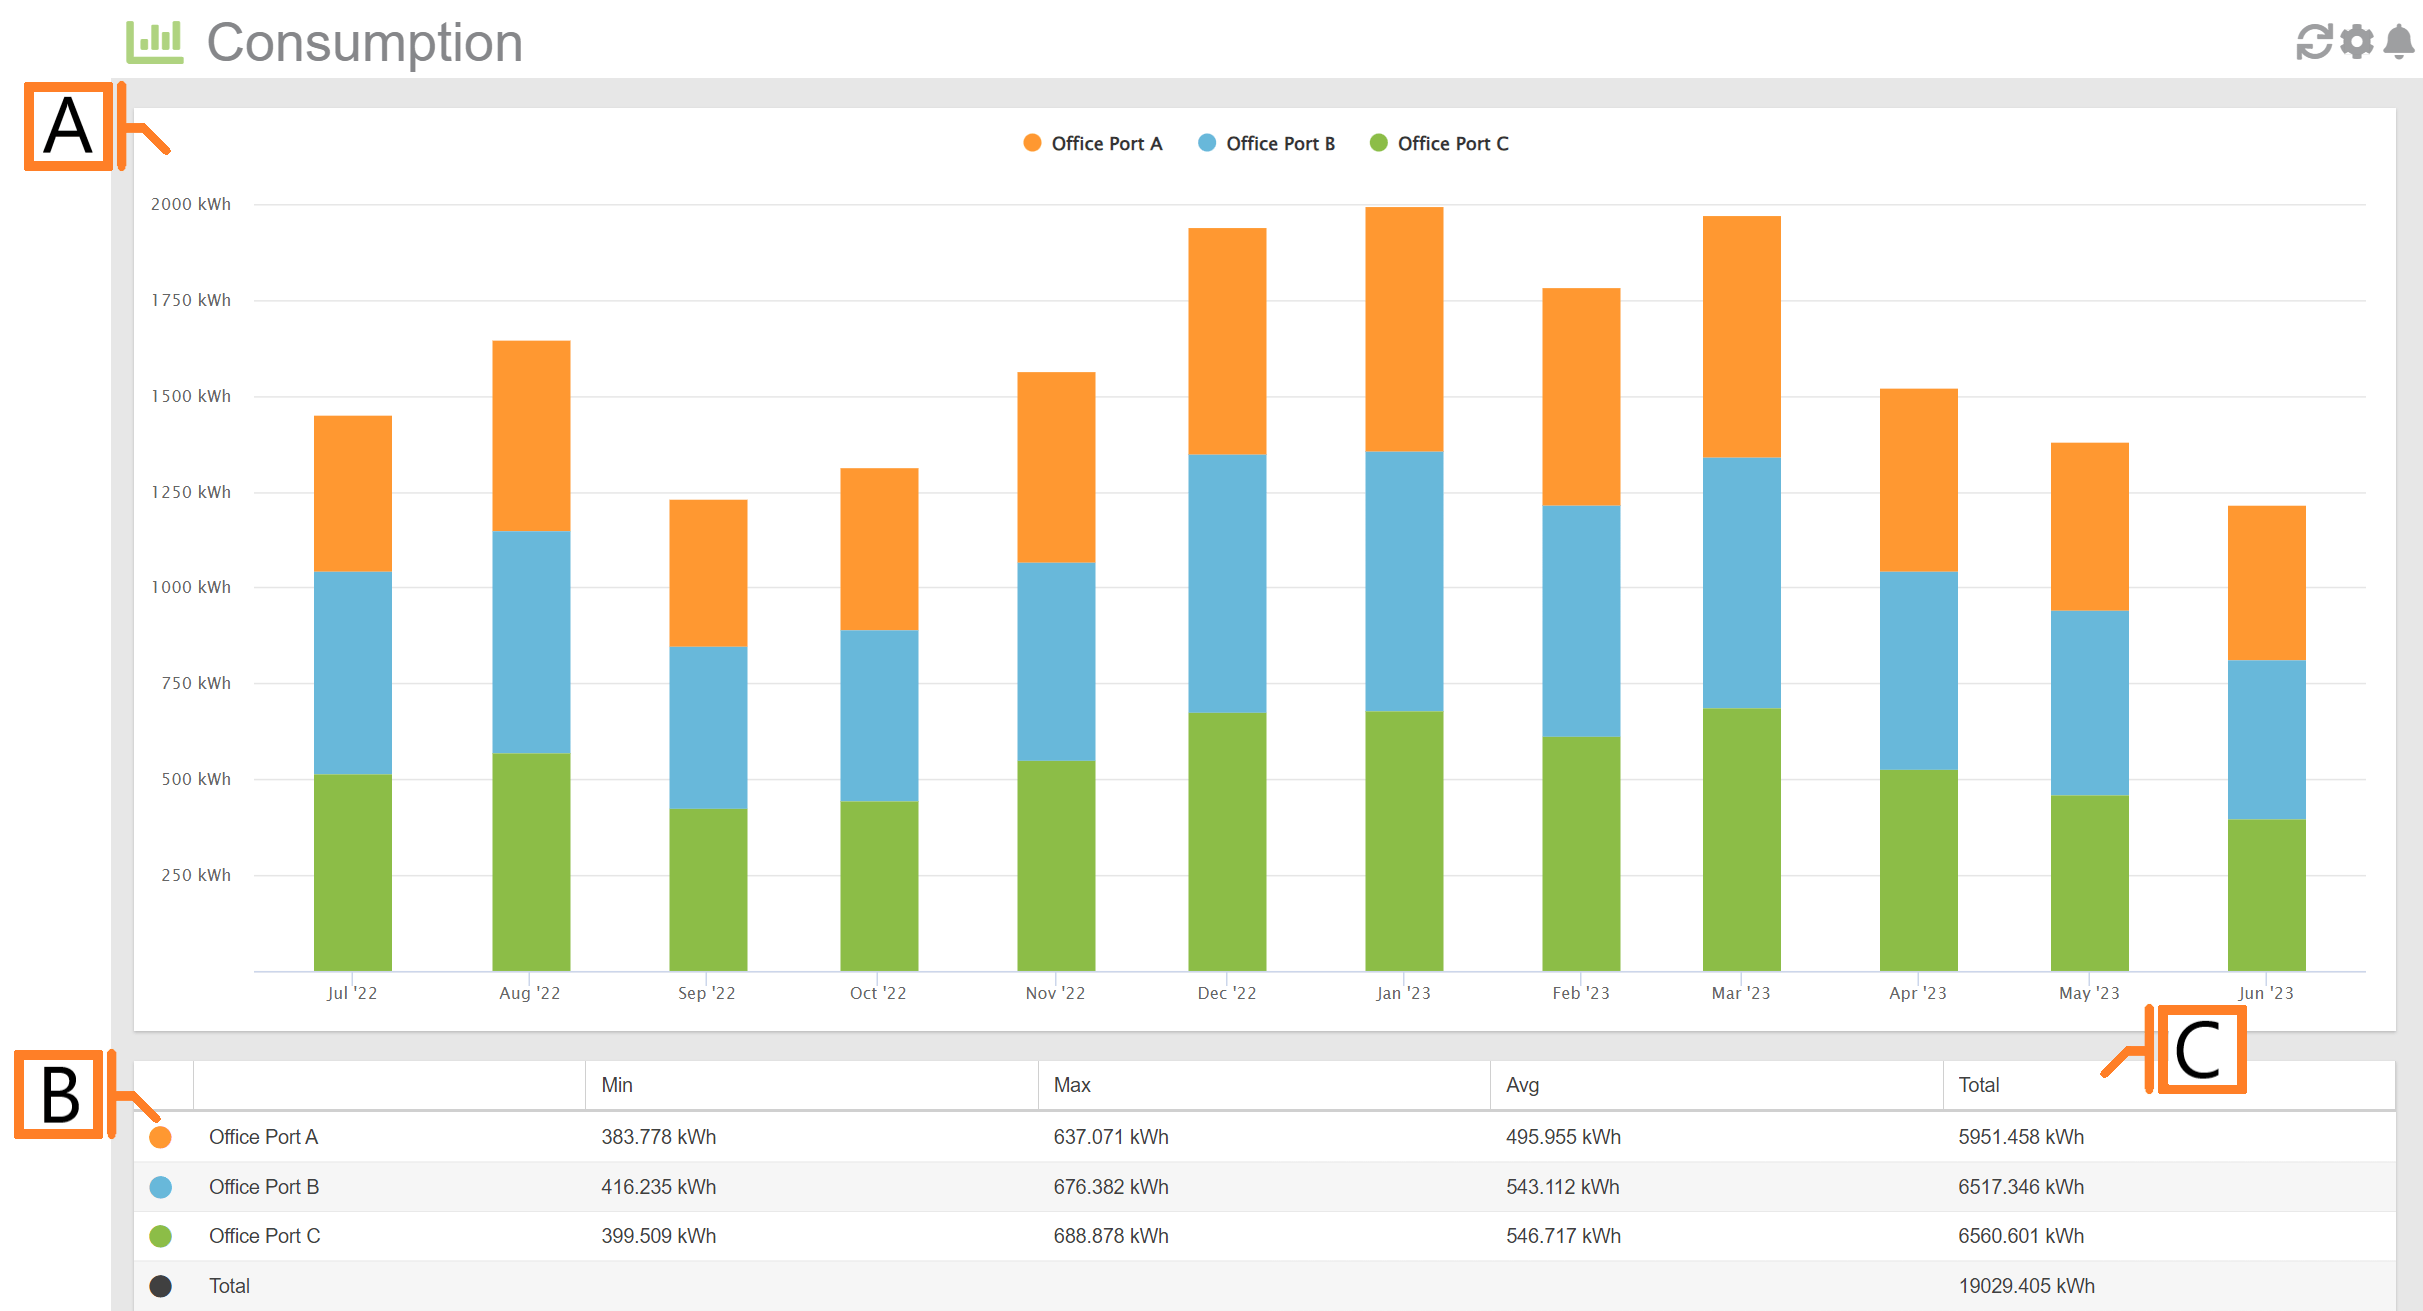Click the Mar '23 orange bar segment
This screenshot has height=1311, width=2423.
(x=1741, y=336)
